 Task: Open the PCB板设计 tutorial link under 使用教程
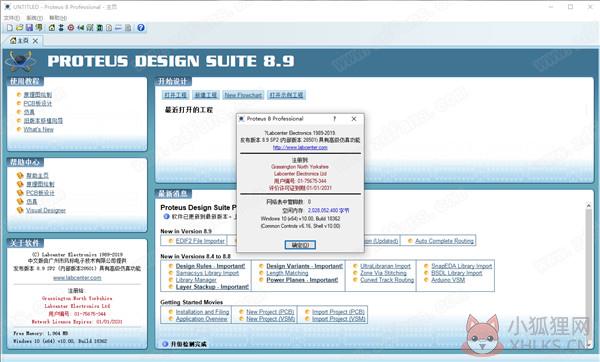coord(38,103)
